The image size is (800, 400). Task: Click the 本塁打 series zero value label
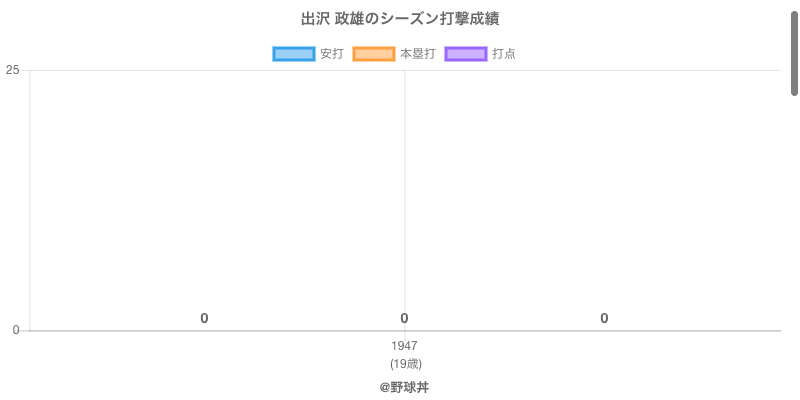404,319
